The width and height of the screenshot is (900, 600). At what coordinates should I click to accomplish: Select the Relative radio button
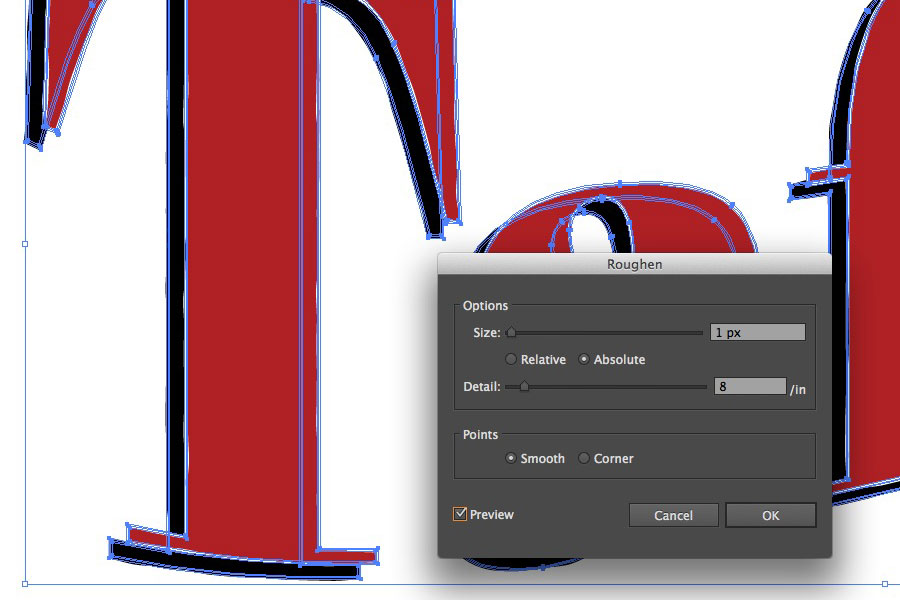point(510,359)
